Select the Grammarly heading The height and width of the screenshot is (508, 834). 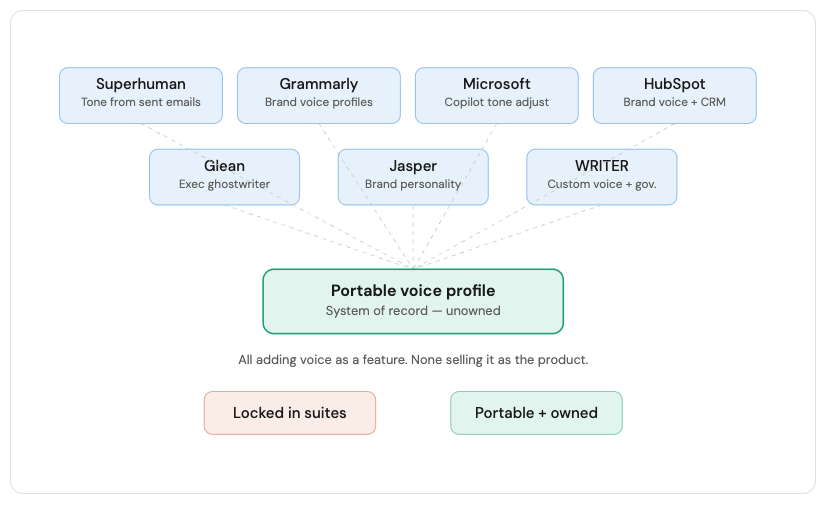tap(319, 84)
